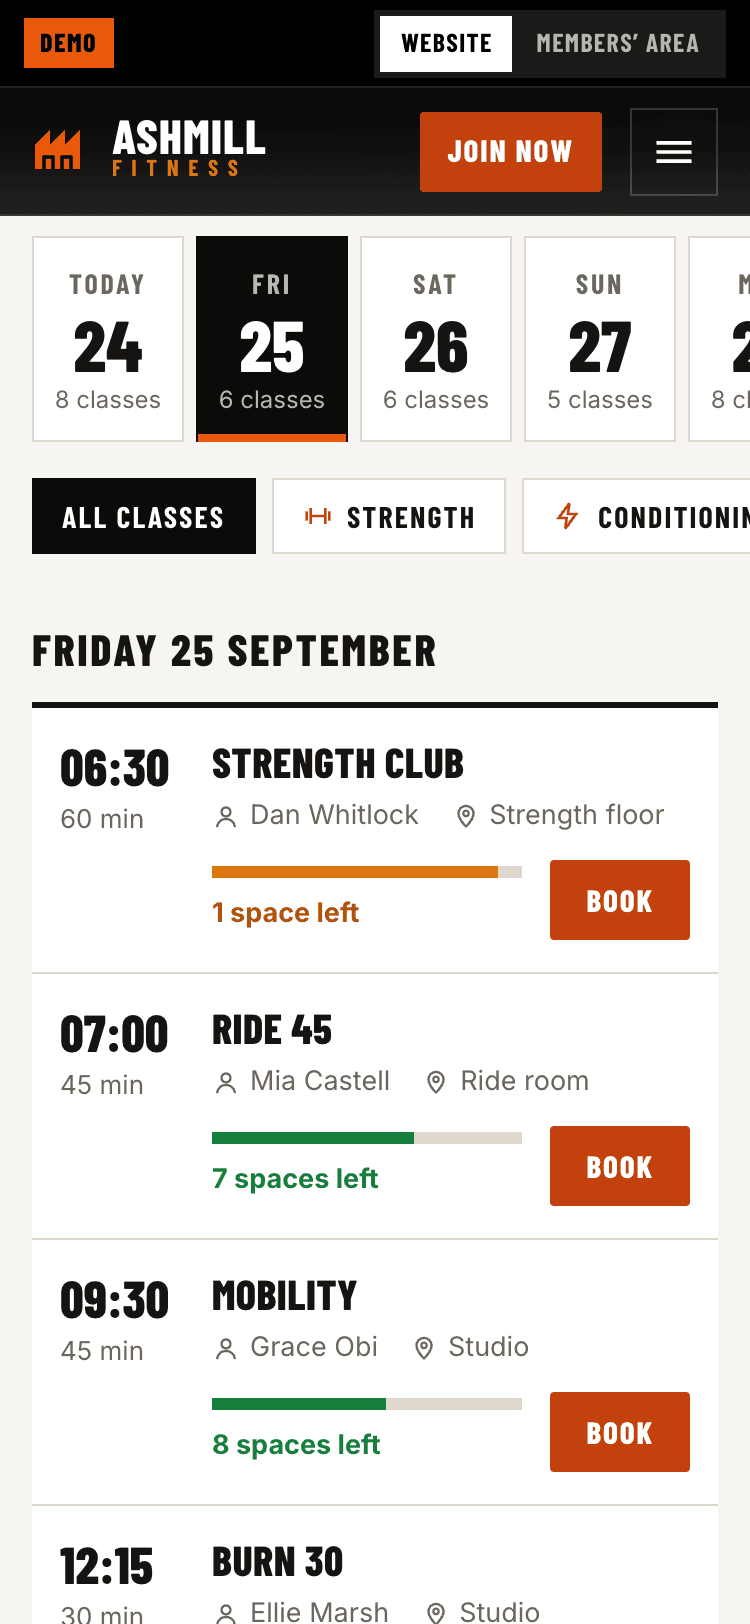Select the All Classes filter
Screen dimensions: 750x1624
tap(144, 516)
